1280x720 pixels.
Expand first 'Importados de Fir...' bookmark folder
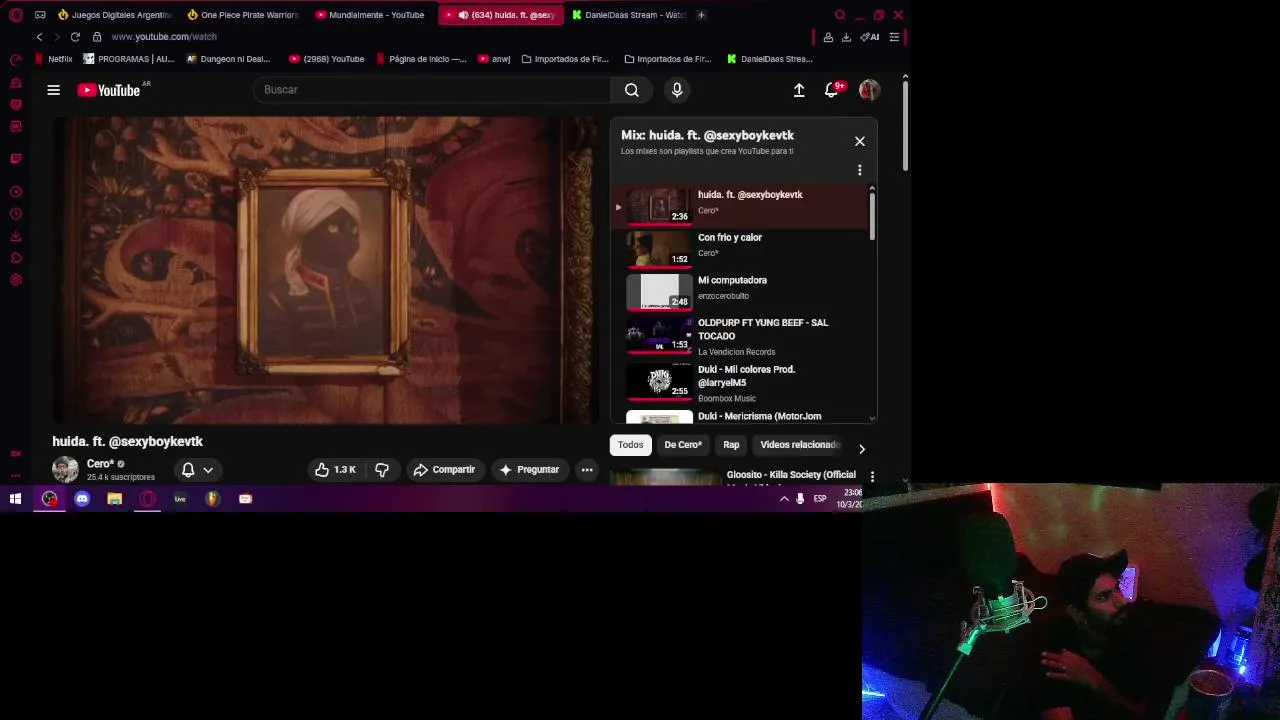[565, 59]
